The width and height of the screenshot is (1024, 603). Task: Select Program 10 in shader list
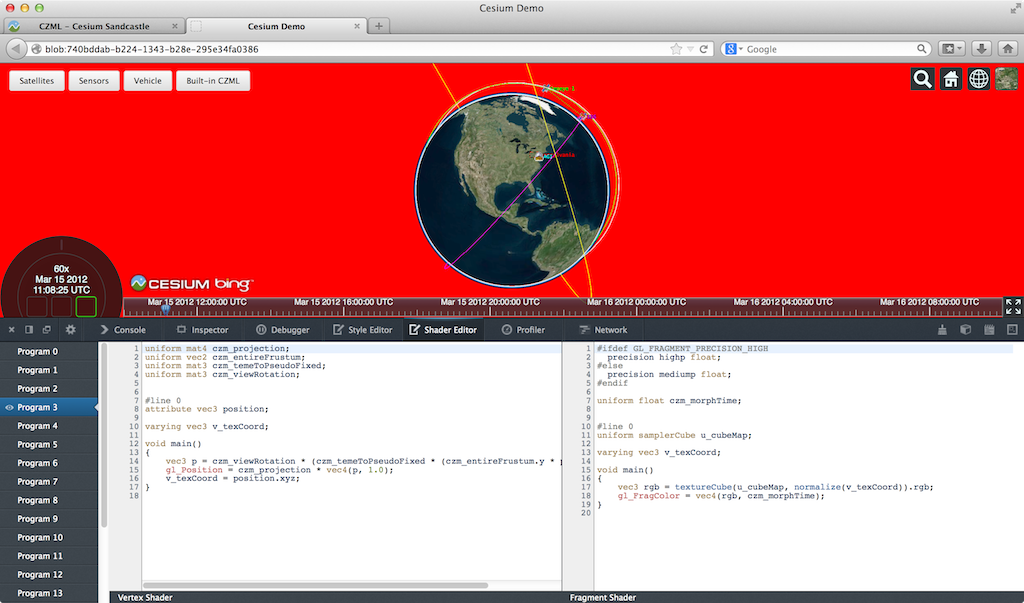(49, 538)
